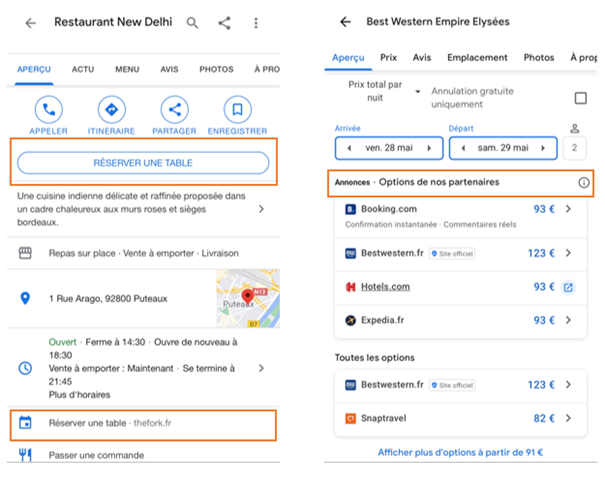Switch to the AVIS restaurant tab
Image resolution: width=605 pixels, height=484 pixels.
(x=169, y=69)
